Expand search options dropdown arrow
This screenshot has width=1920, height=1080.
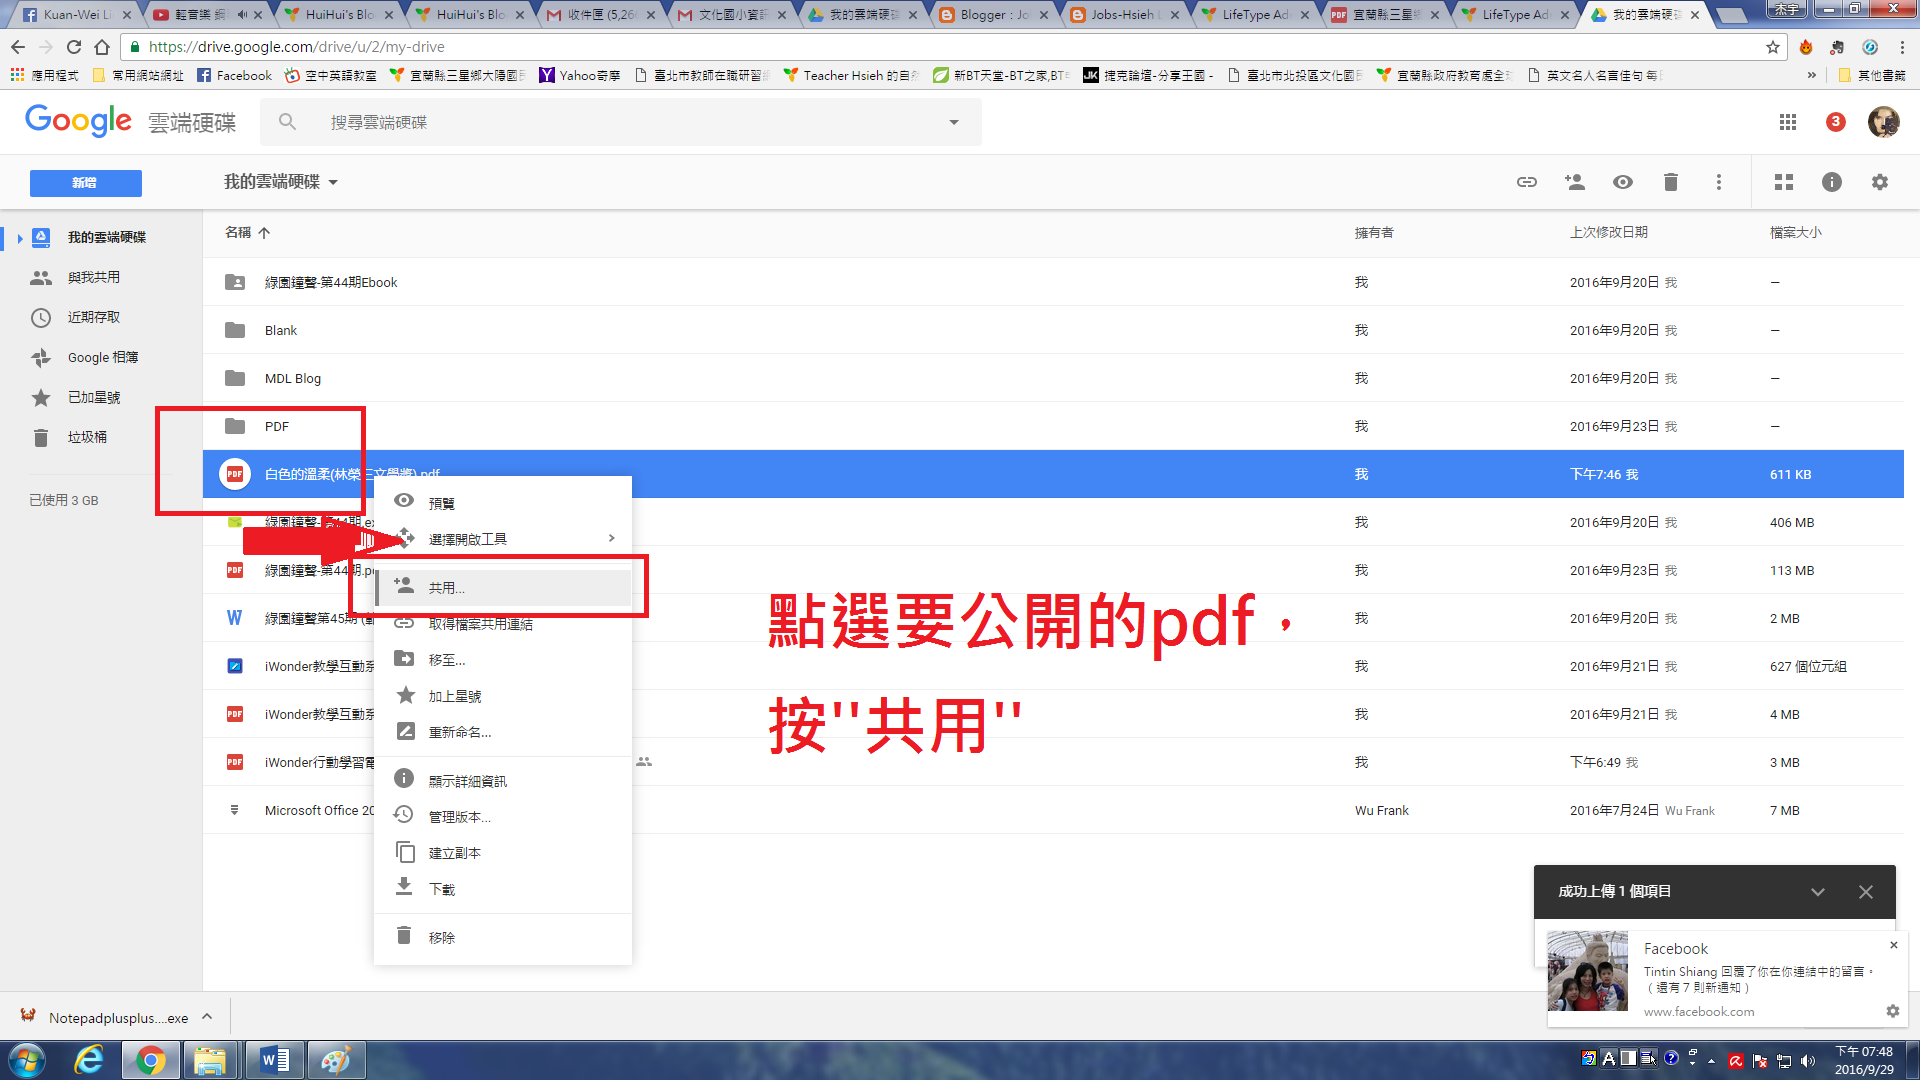(x=953, y=122)
